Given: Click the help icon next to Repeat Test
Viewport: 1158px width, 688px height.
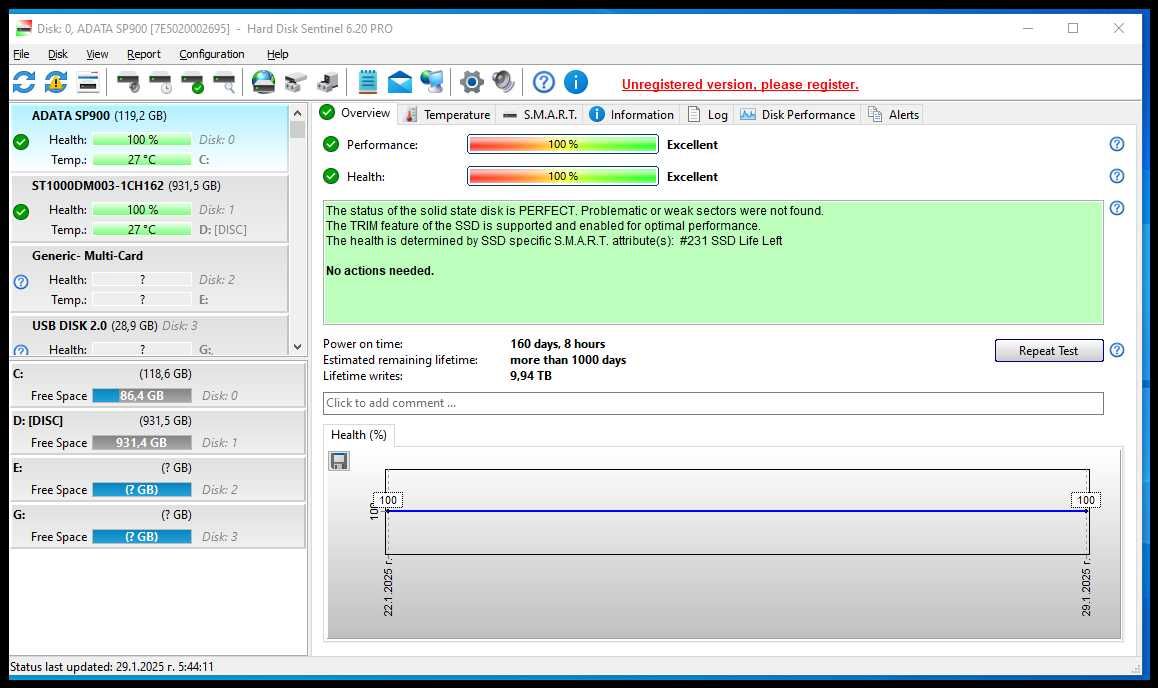Looking at the screenshot, I should (1117, 350).
